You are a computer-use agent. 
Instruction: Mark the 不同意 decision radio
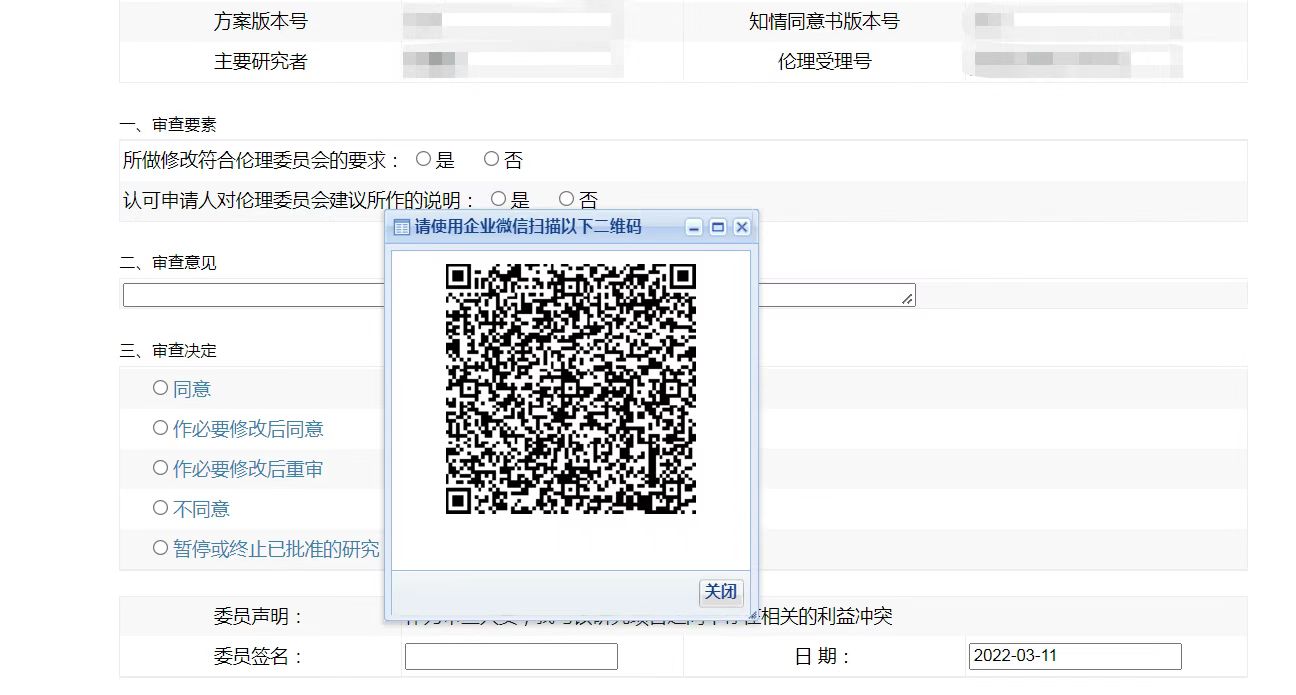(x=160, y=508)
